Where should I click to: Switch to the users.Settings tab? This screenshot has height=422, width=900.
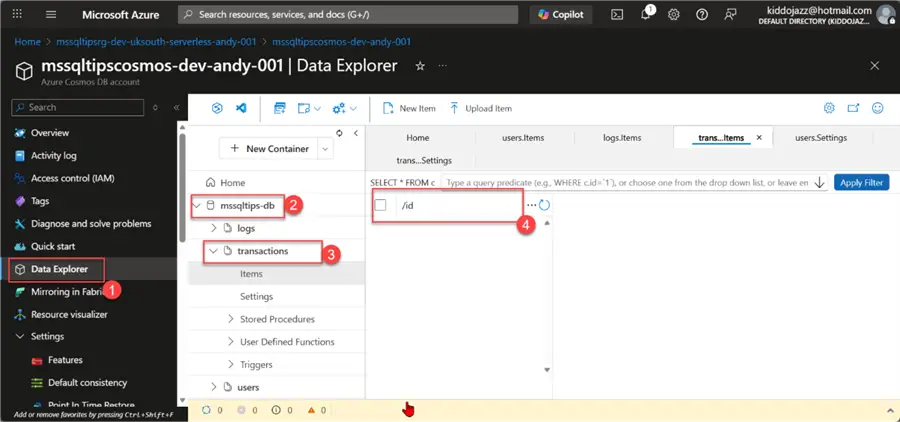click(821, 138)
